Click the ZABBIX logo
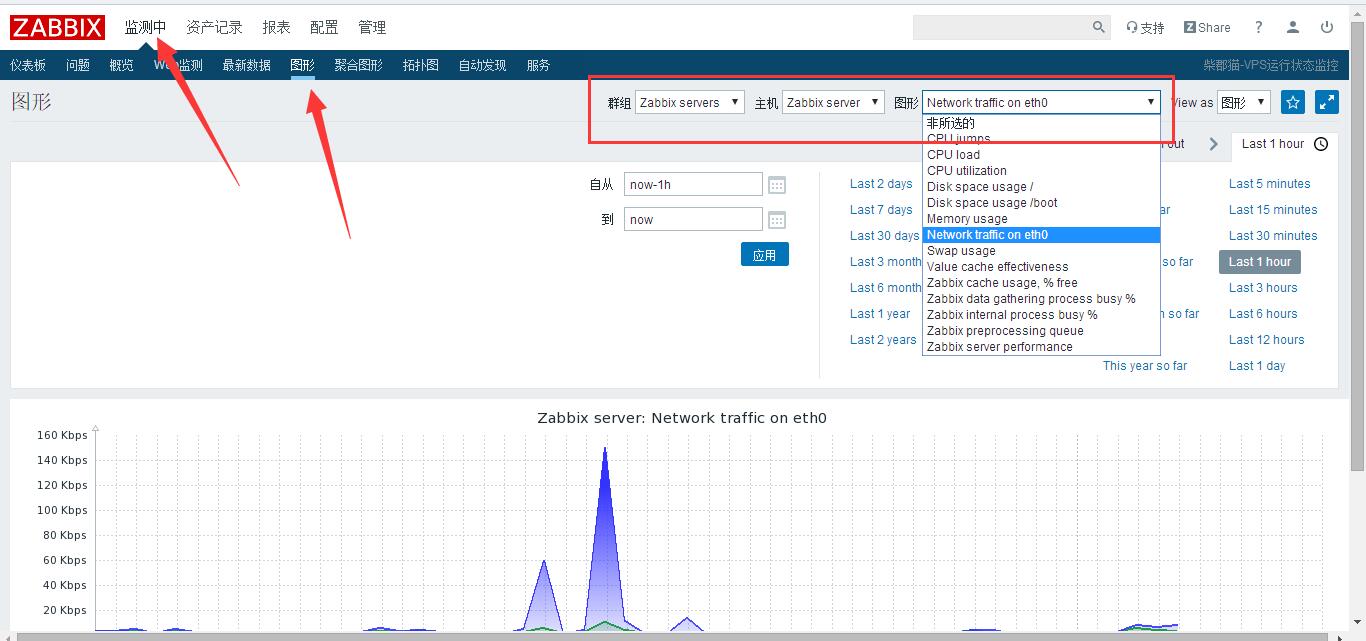 pyautogui.click(x=57, y=27)
